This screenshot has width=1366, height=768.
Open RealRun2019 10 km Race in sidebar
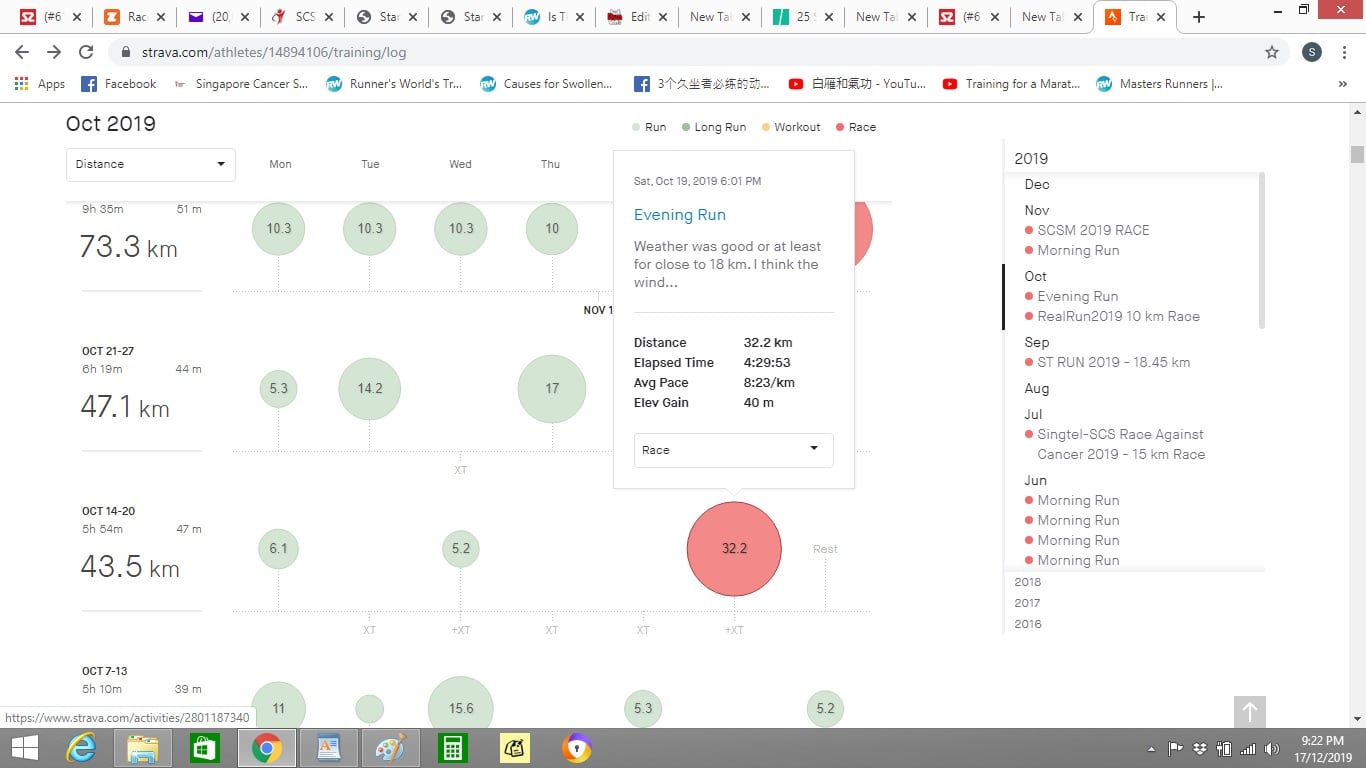point(1118,316)
